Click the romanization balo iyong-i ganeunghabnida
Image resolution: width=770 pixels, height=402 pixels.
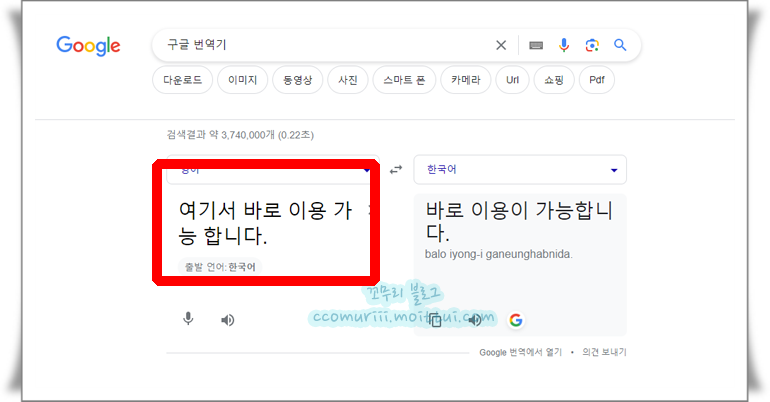pyautogui.click(x=498, y=254)
